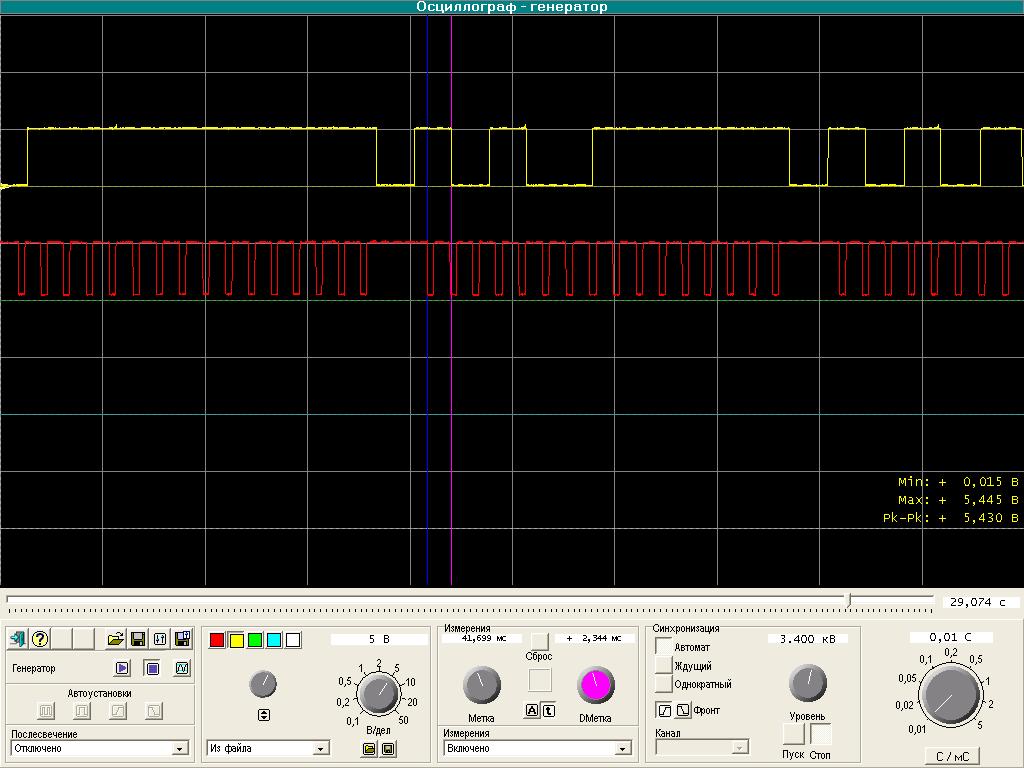1024x768 pixels.
Task: Click the timeline position slider handle
Action: [850, 600]
